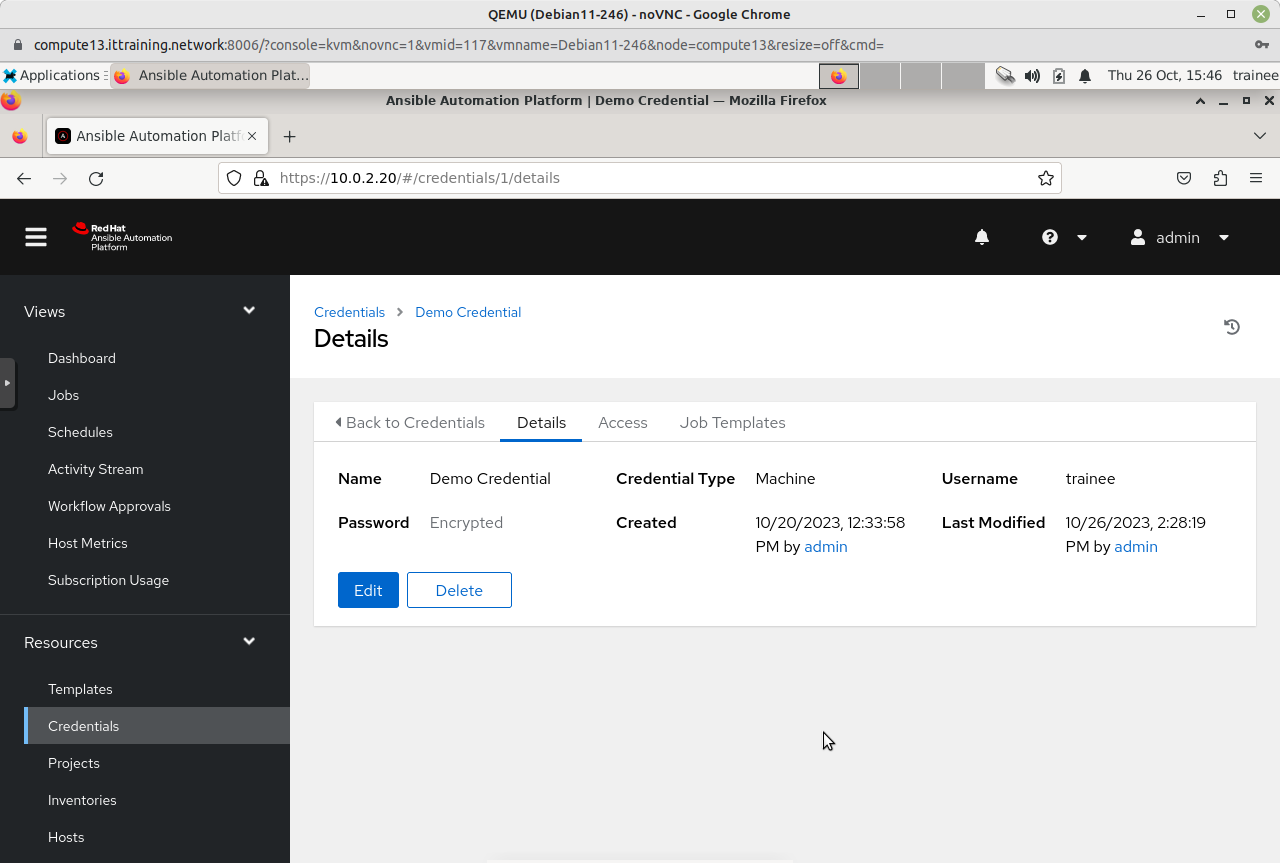Screen dimensions: 1280x863
Task: Click the battery power tray icon
Action: 1059,76
